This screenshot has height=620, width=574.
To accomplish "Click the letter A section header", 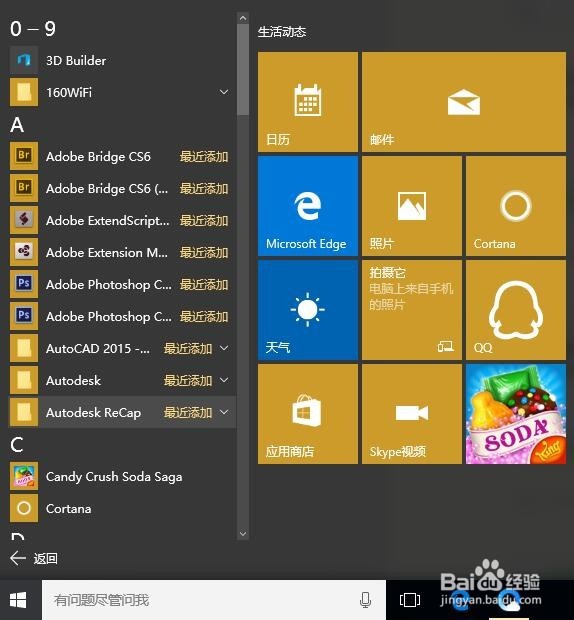I will tap(17, 125).
